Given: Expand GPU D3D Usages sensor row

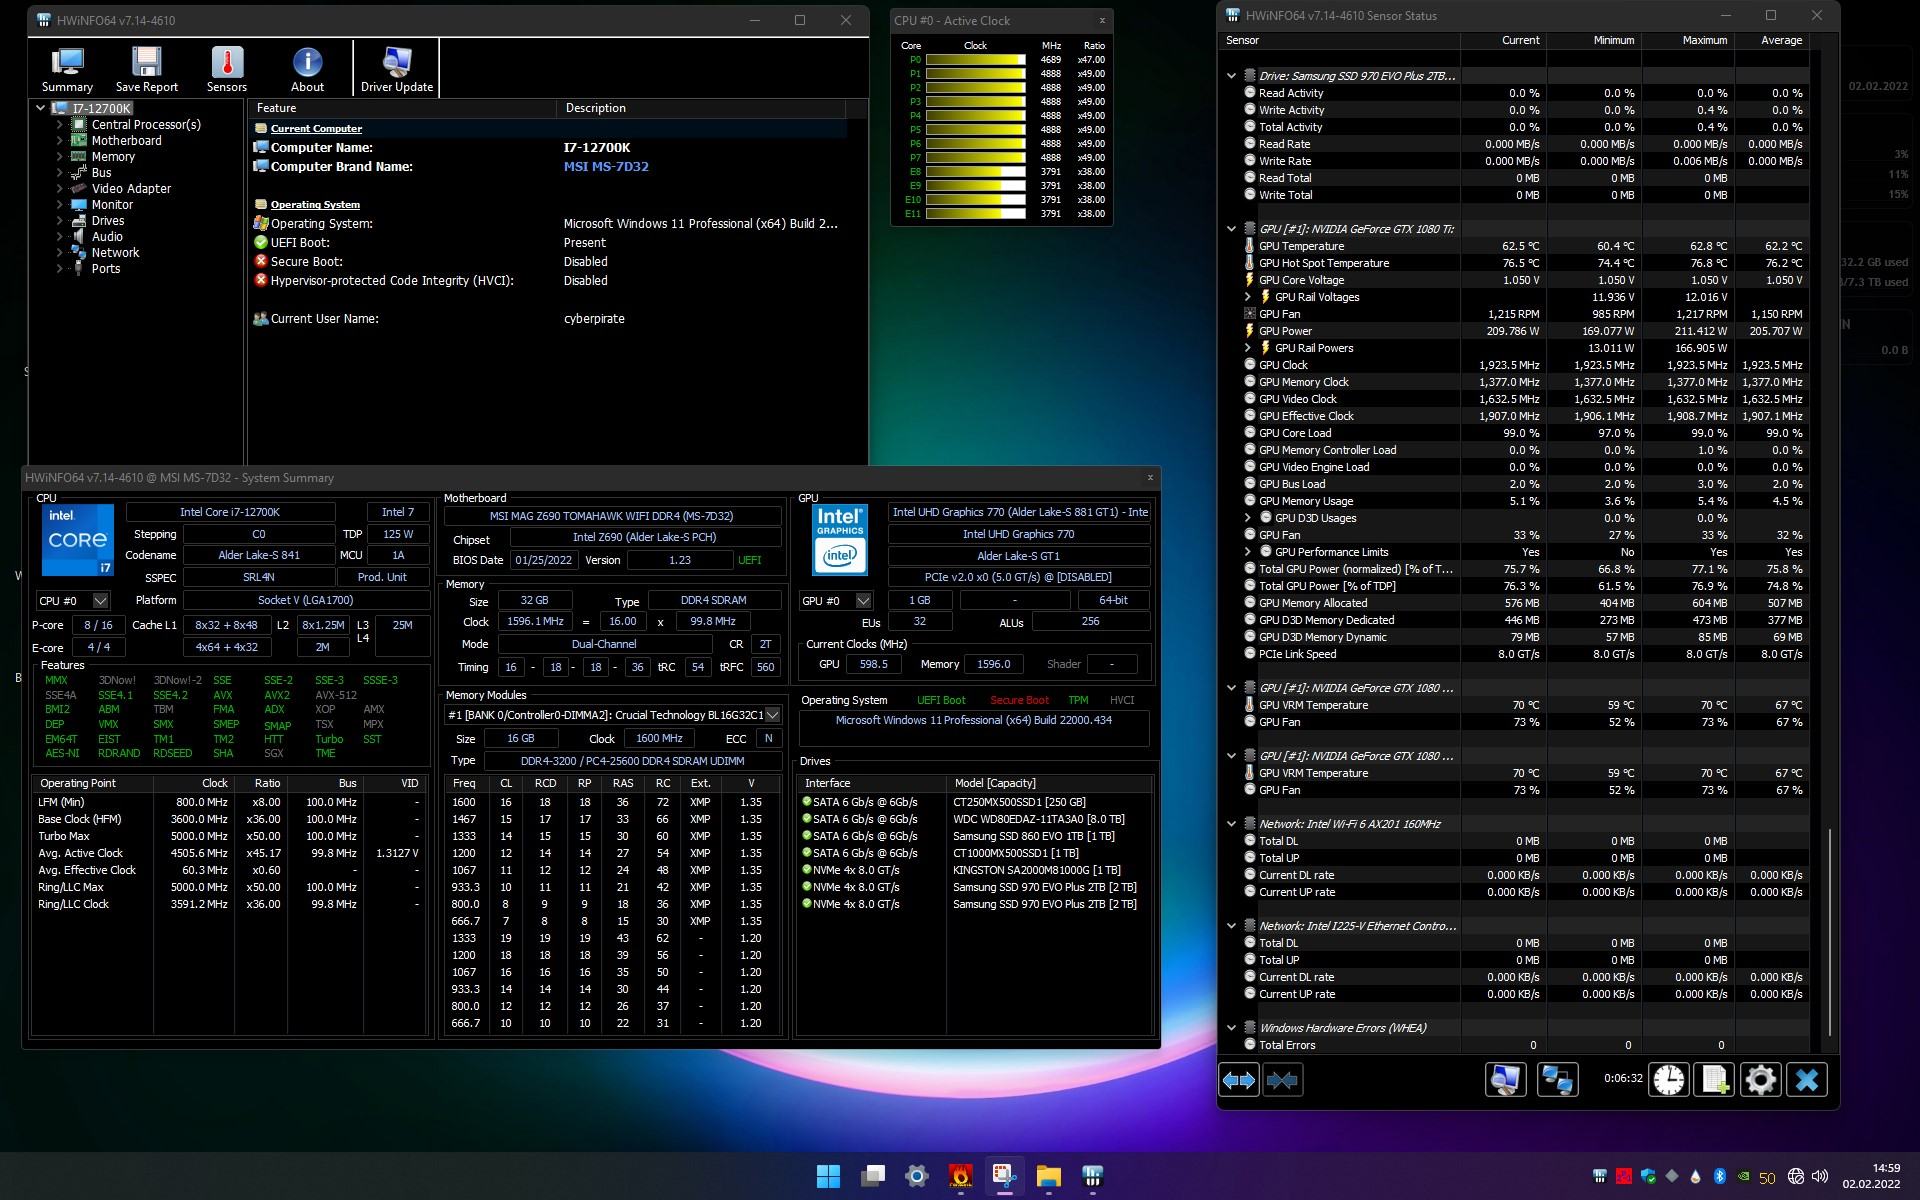Looking at the screenshot, I should [1247, 518].
